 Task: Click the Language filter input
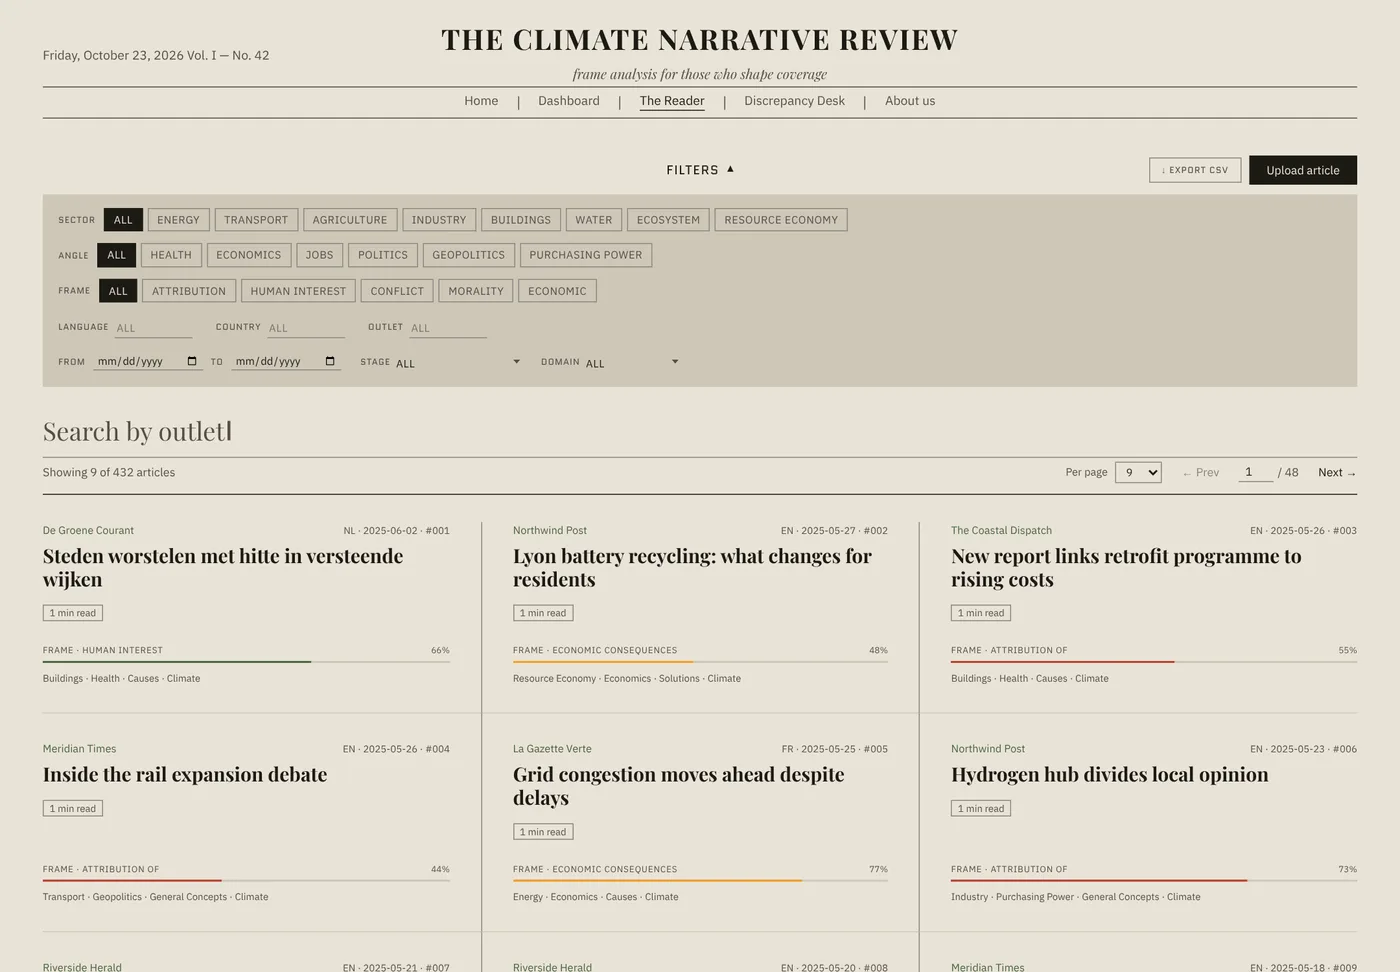pyautogui.click(x=153, y=327)
